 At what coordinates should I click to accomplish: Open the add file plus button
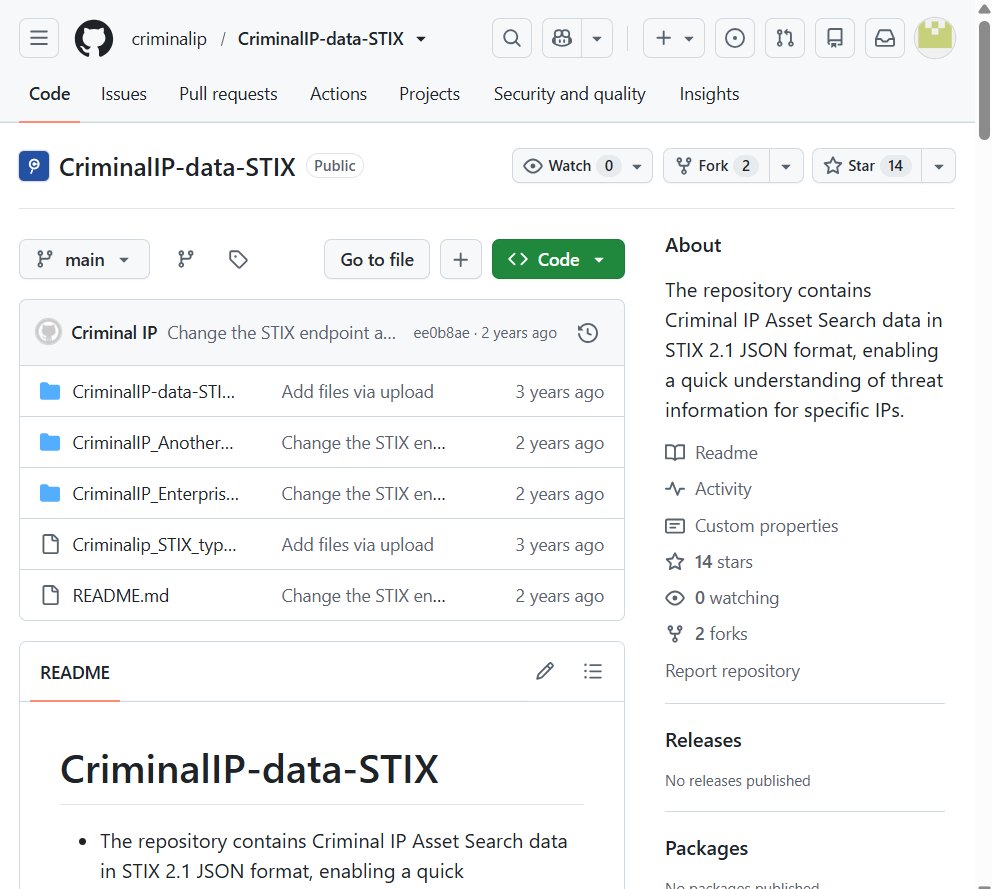tap(461, 259)
